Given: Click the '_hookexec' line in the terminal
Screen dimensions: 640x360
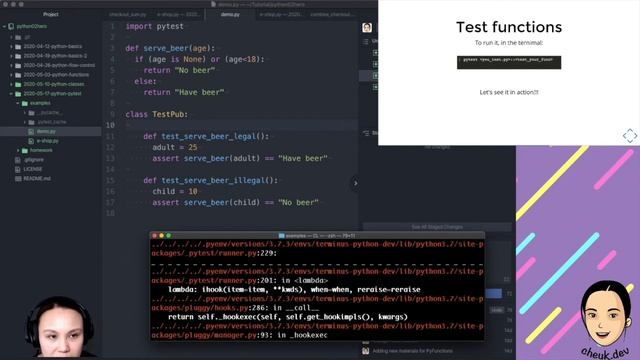Looking at the screenshot, I should pyautogui.click(x=240, y=335).
